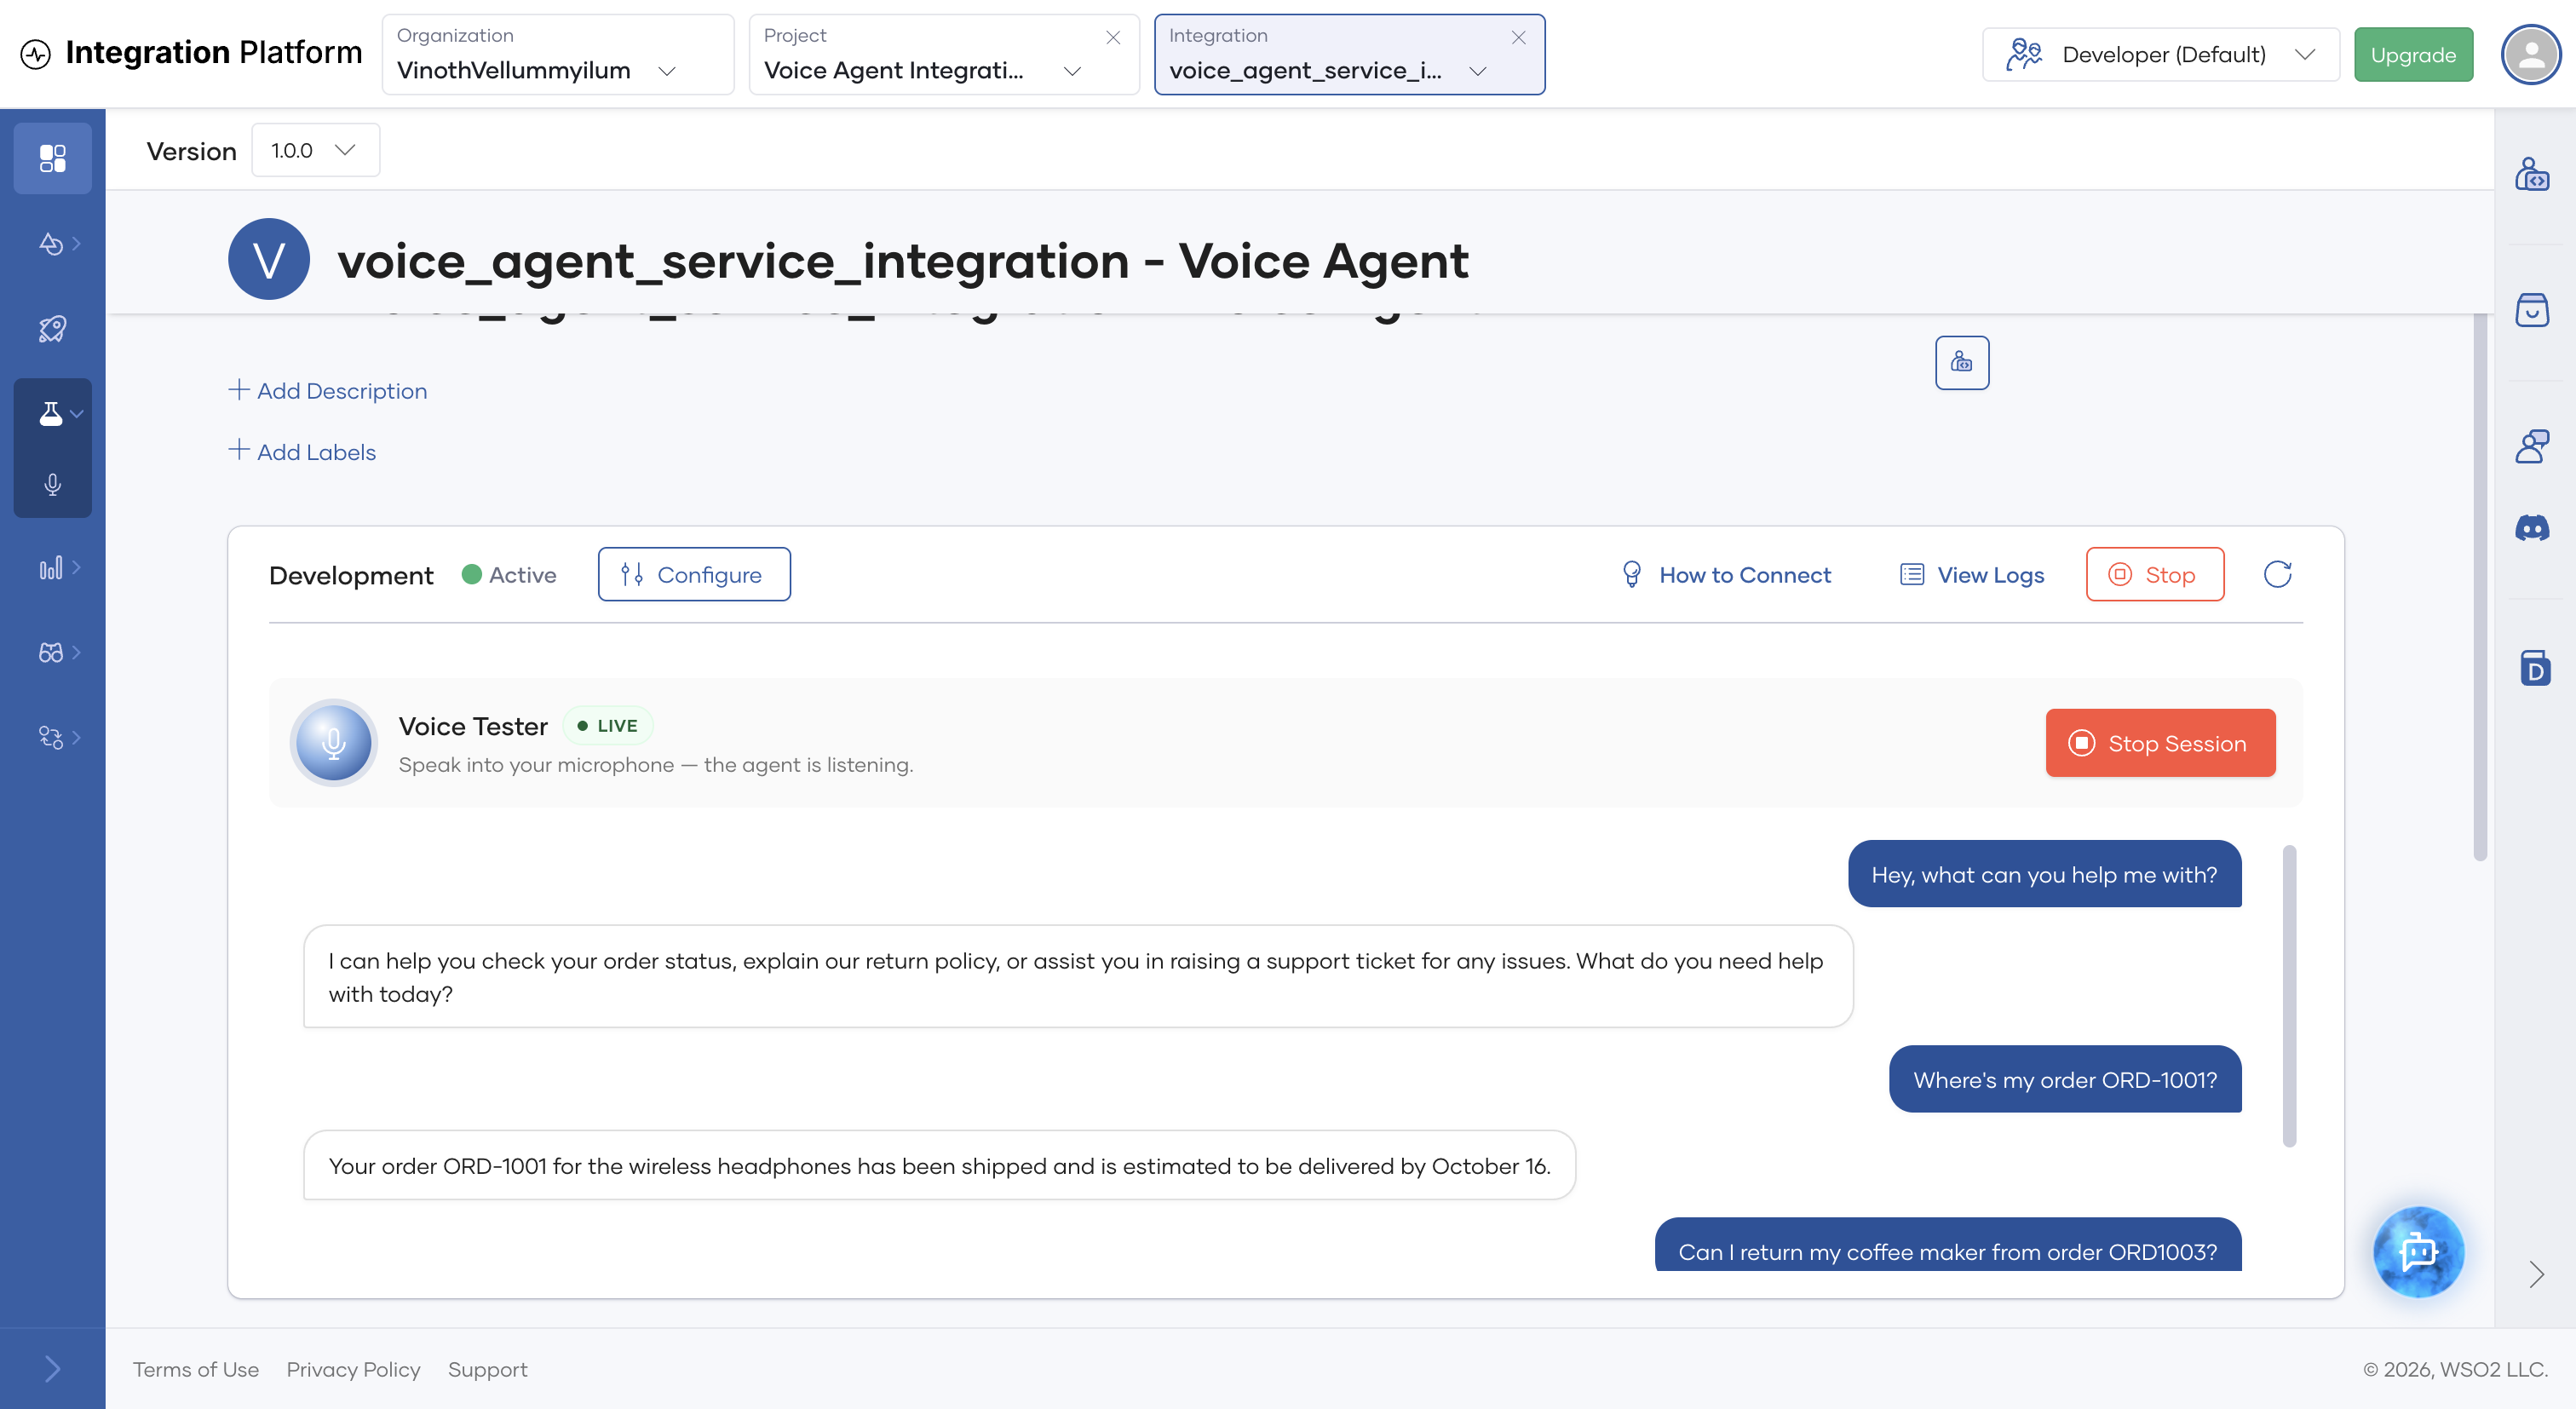Open the people chat icon in right panel

pos(2532,446)
